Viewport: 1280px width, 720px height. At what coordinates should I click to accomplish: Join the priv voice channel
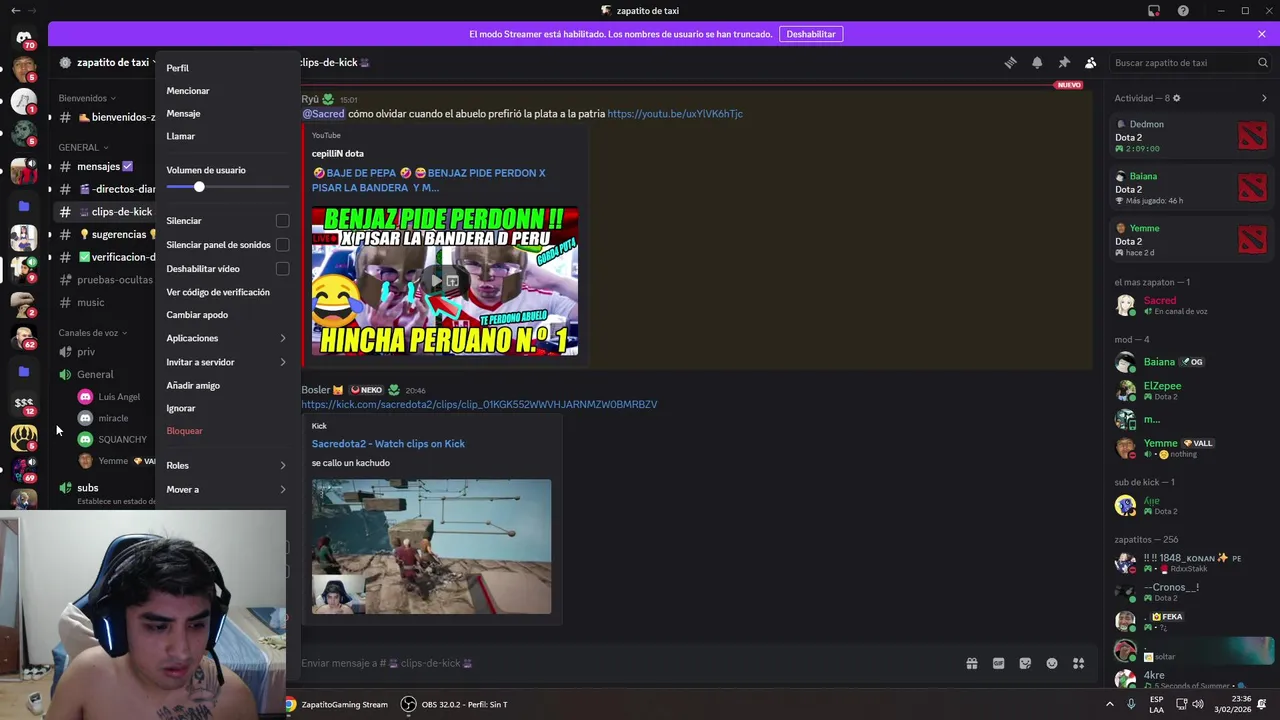(x=86, y=352)
